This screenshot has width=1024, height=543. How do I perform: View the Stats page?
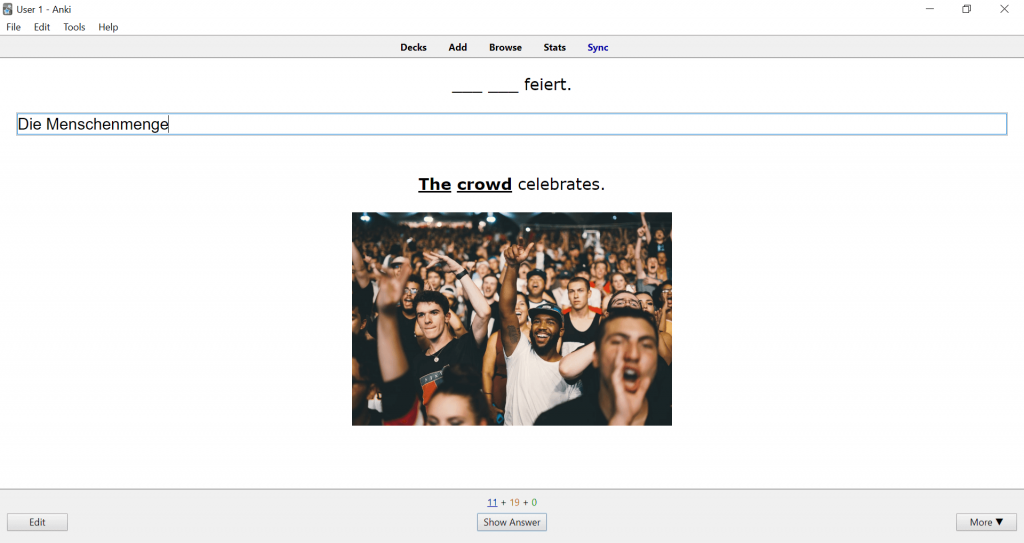[555, 47]
